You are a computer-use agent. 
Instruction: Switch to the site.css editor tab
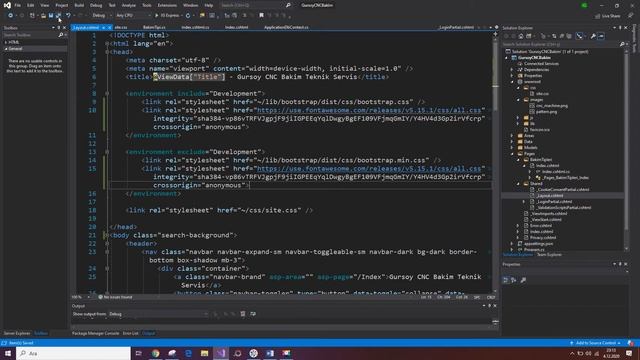click(x=121, y=27)
